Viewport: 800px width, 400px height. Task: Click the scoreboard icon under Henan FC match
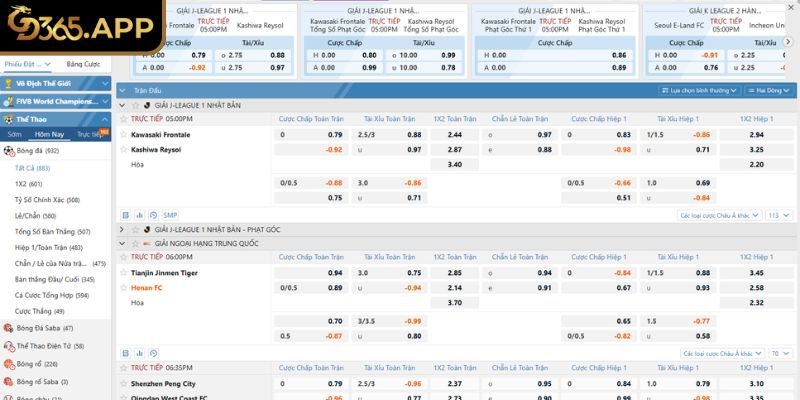click(x=125, y=354)
